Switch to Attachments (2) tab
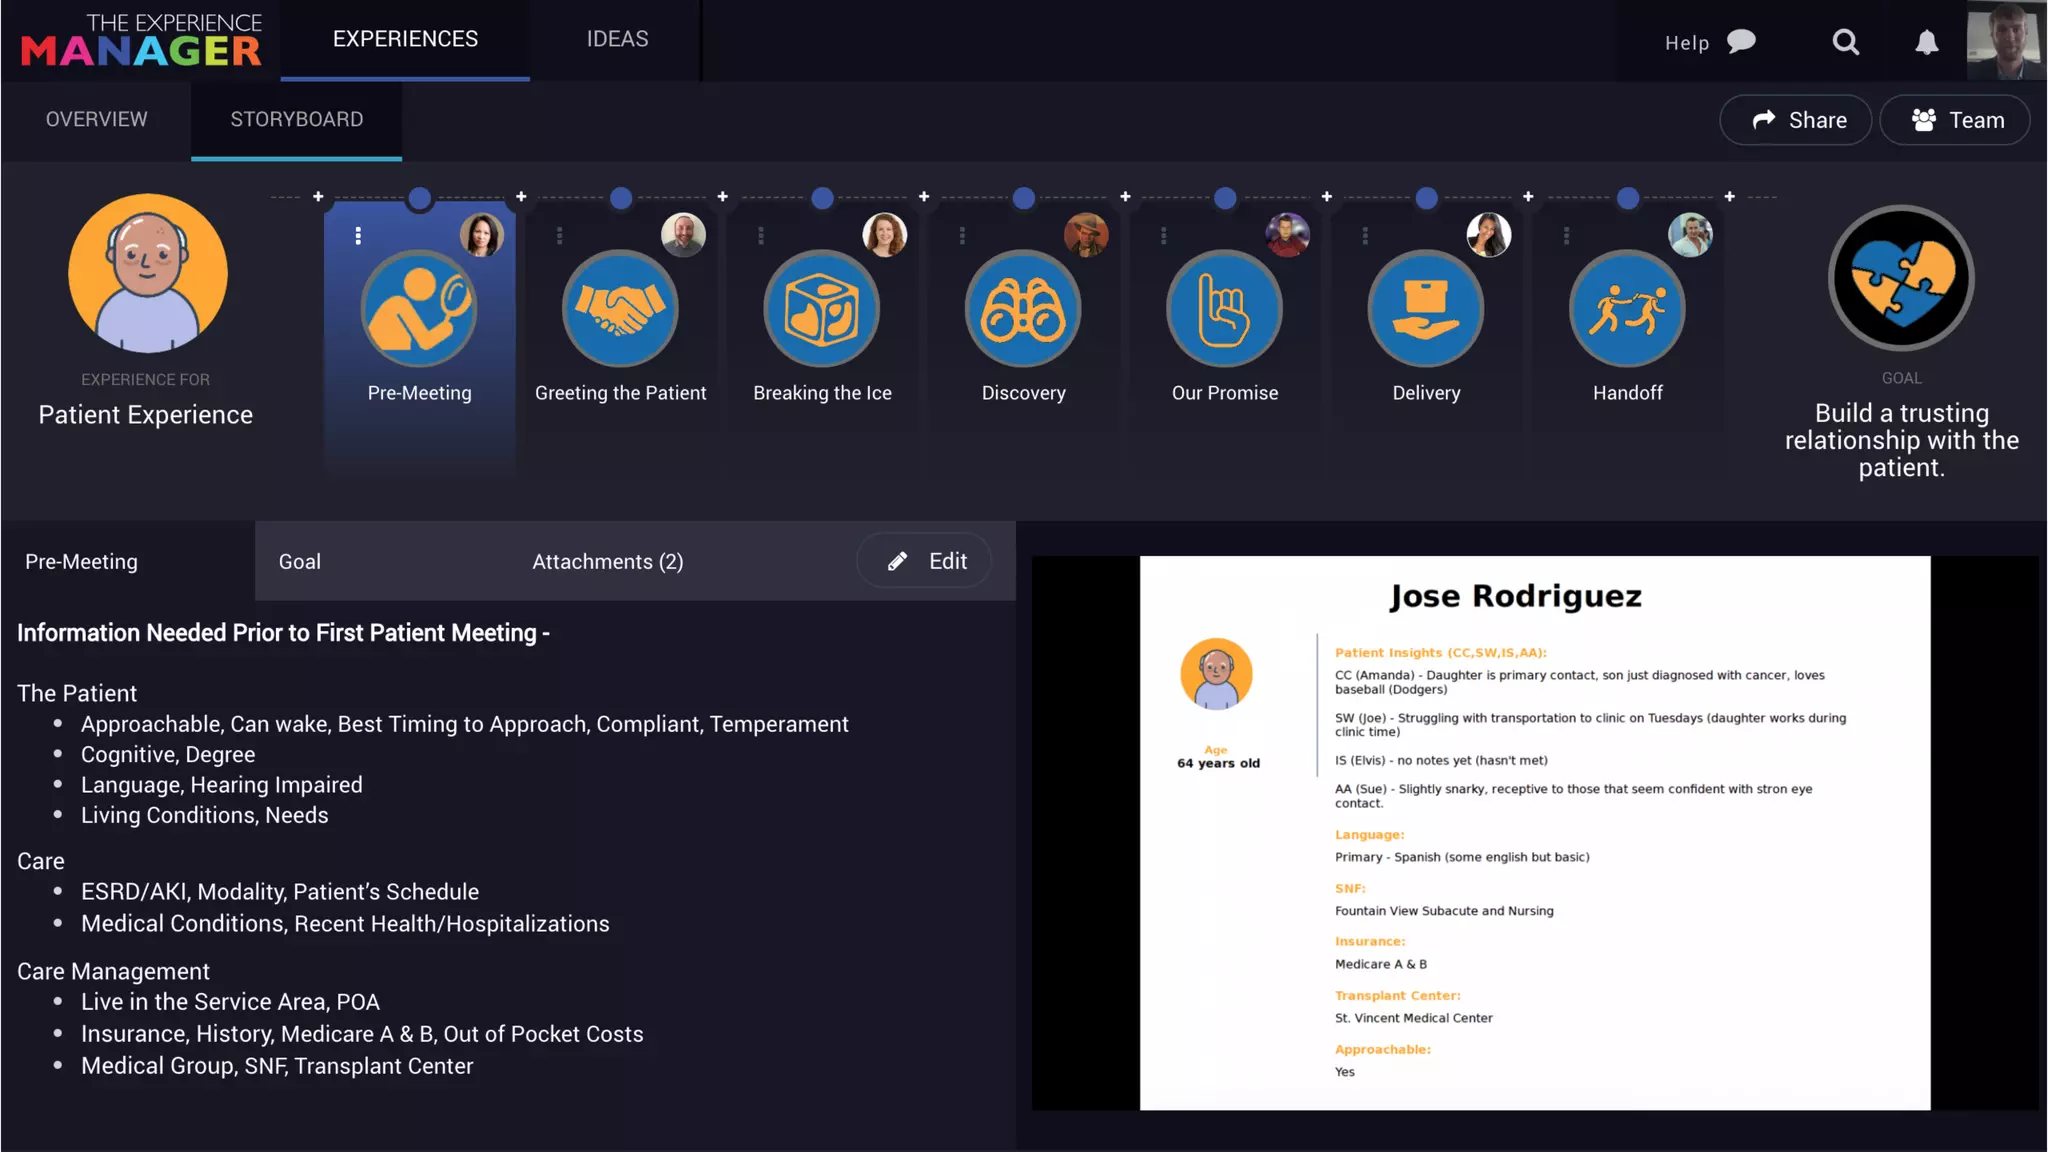The height and width of the screenshot is (1152, 2048). click(x=607, y=562)
